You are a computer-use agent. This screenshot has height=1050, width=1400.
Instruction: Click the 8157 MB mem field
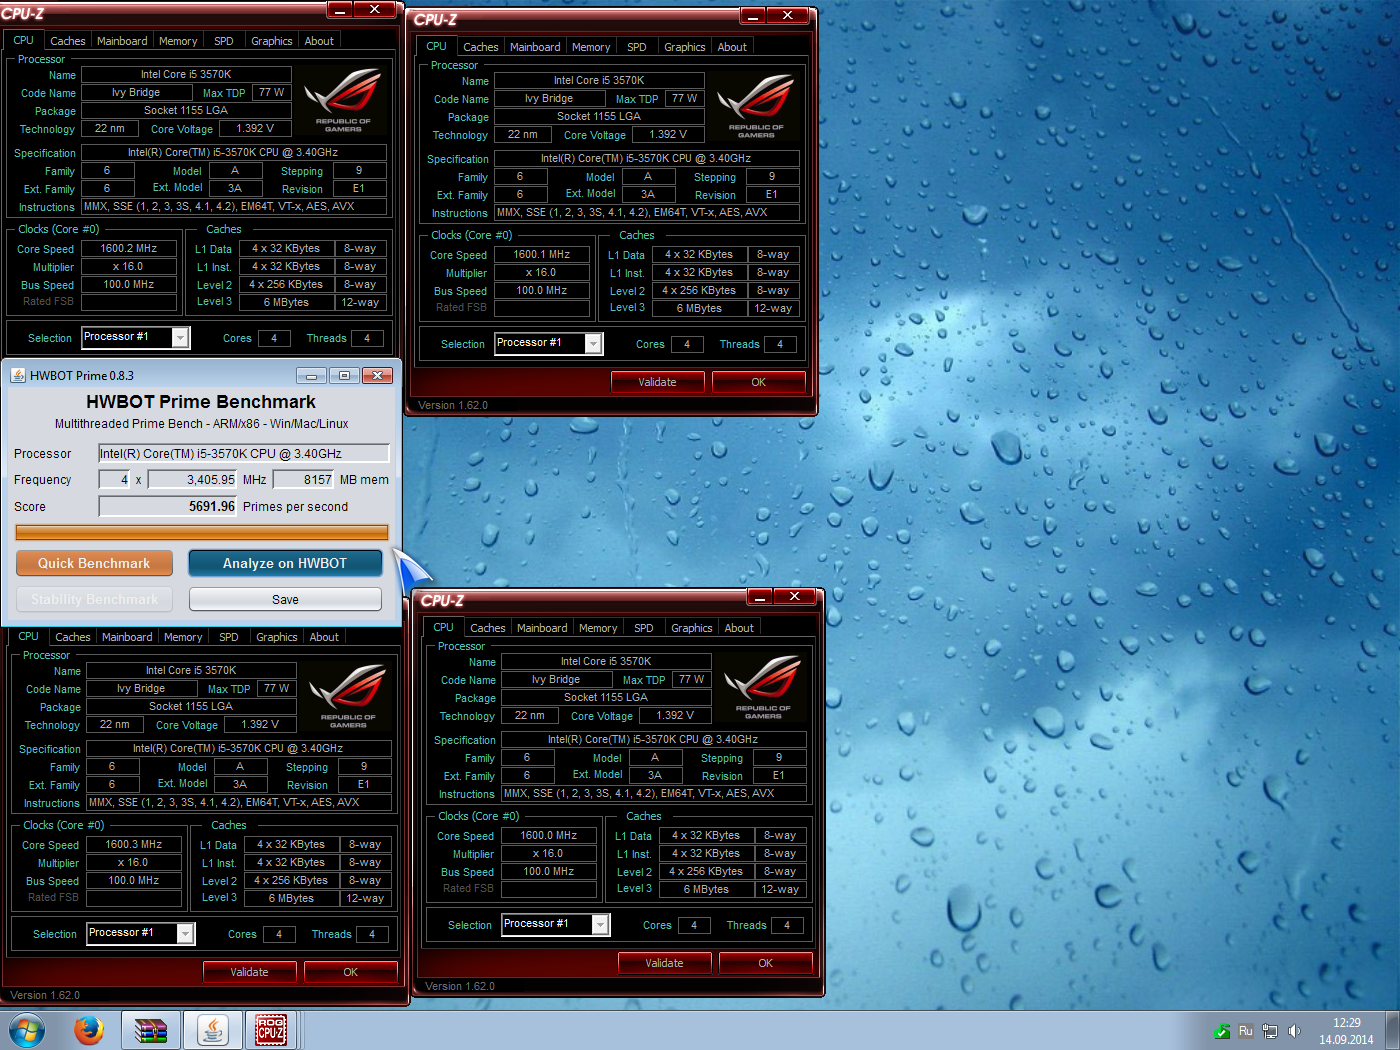click(303, 480)
